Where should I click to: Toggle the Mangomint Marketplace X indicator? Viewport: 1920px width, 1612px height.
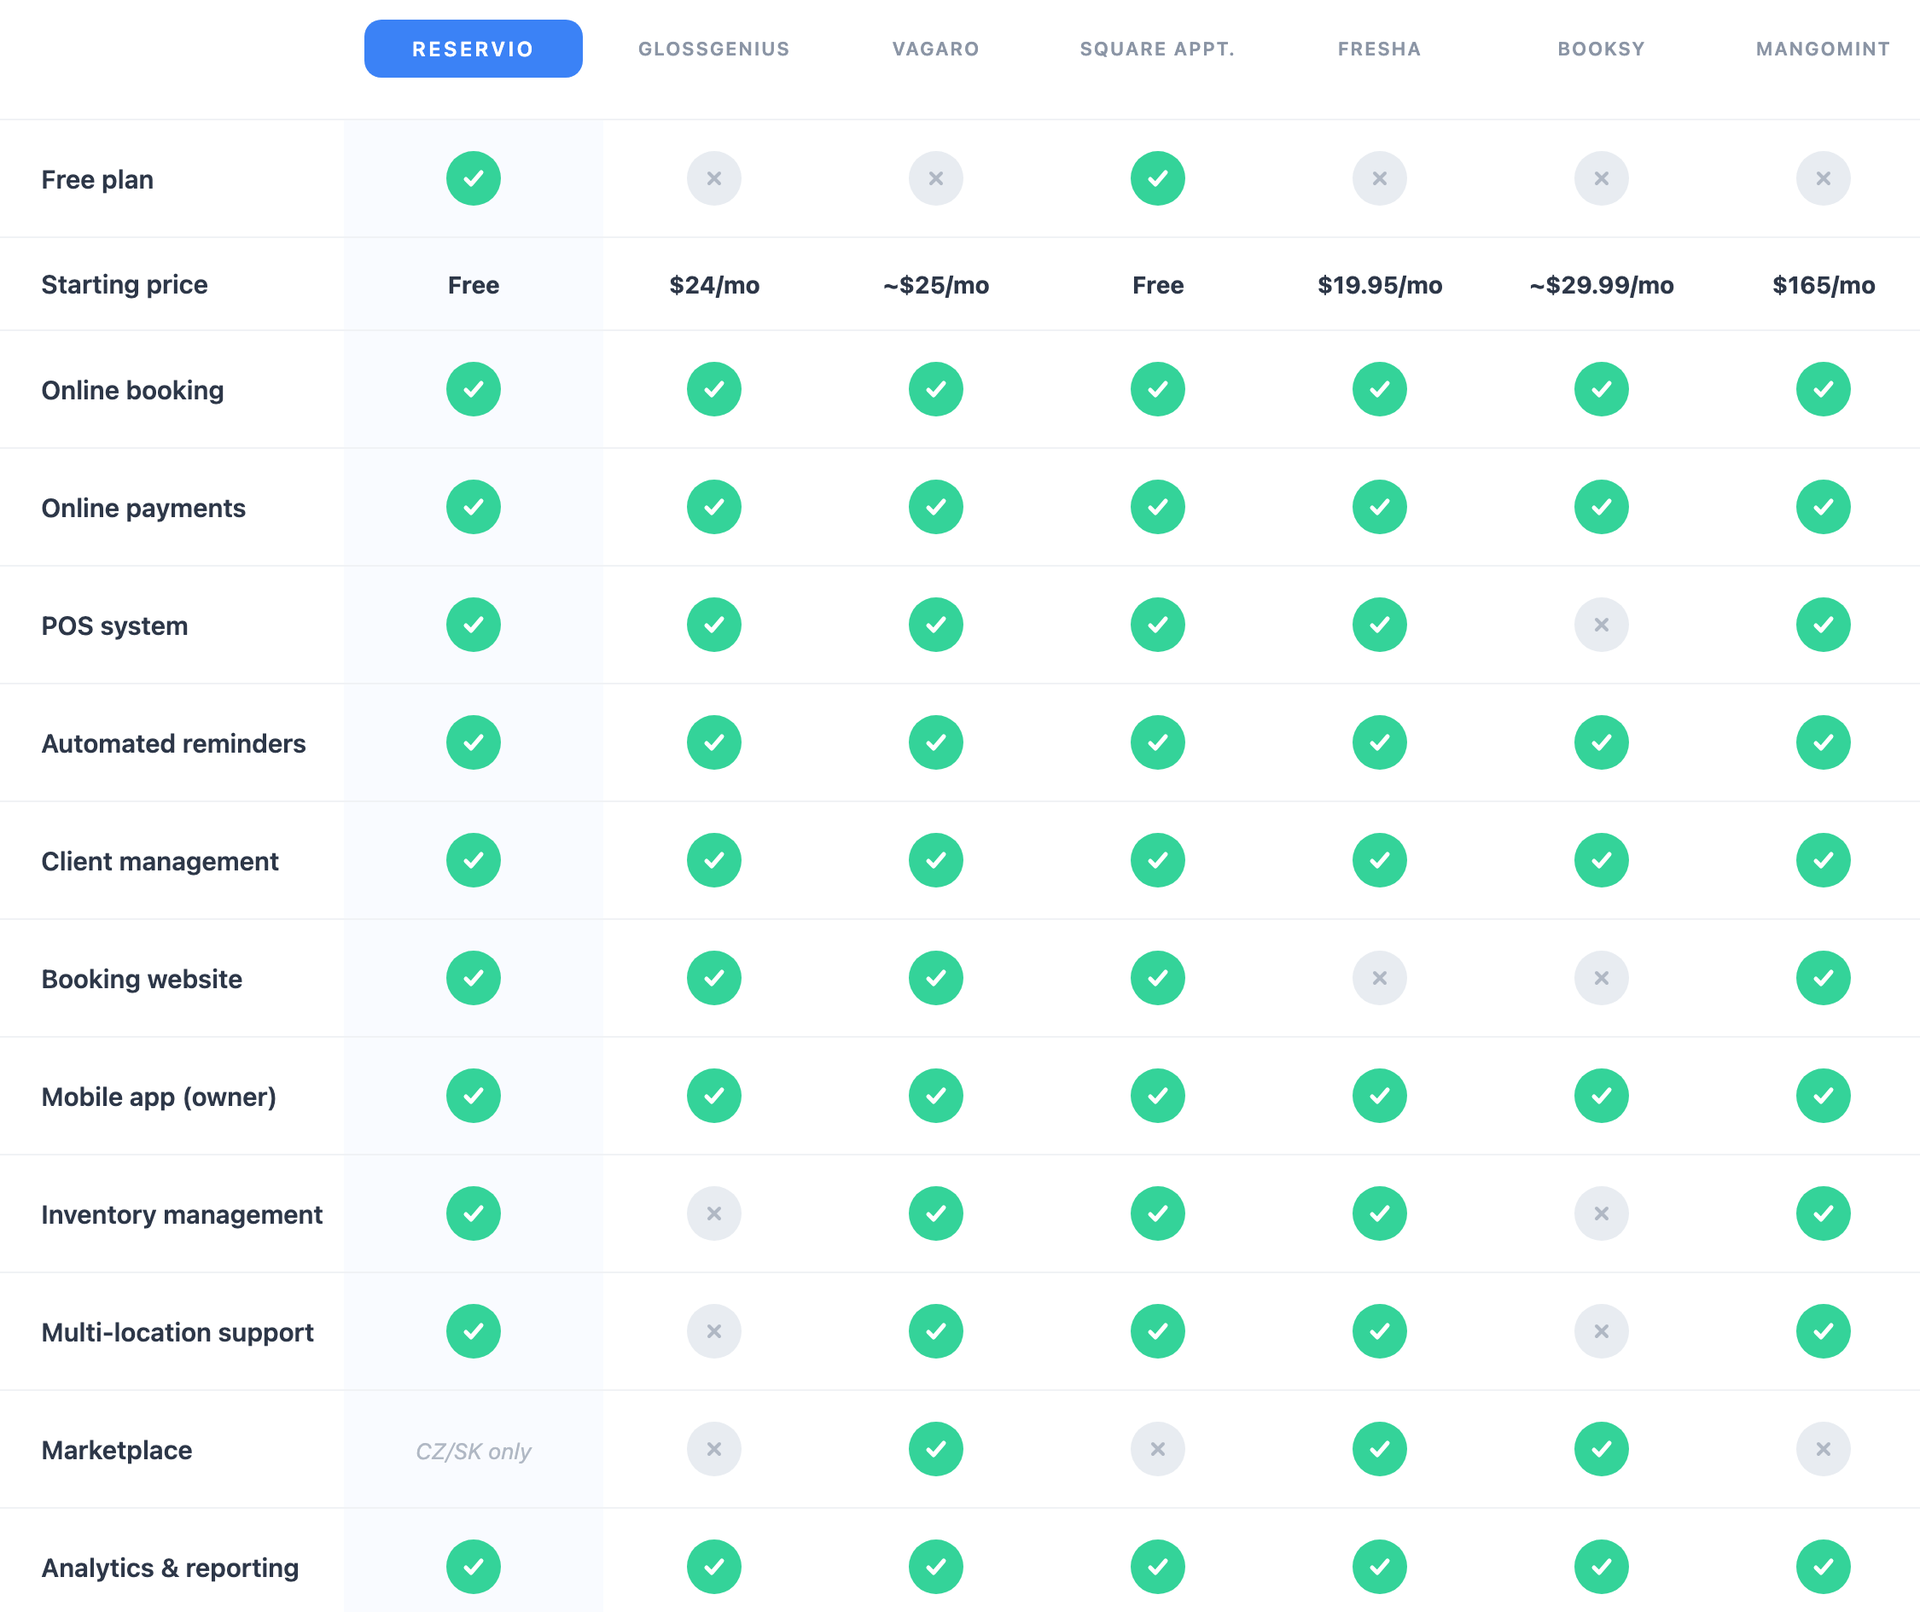1822,1448
